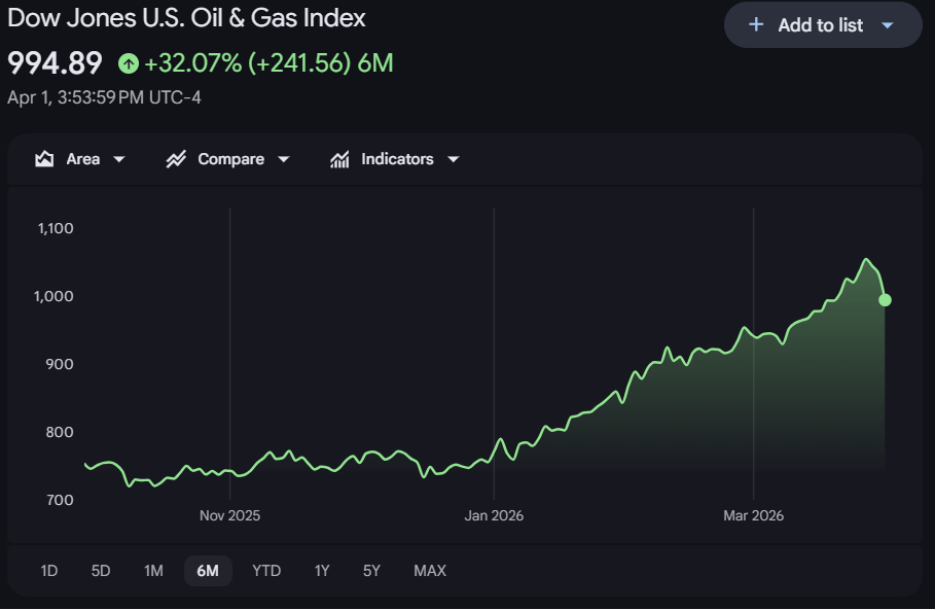
Task: Switch to the YTD range
Action: click(266, 571)
